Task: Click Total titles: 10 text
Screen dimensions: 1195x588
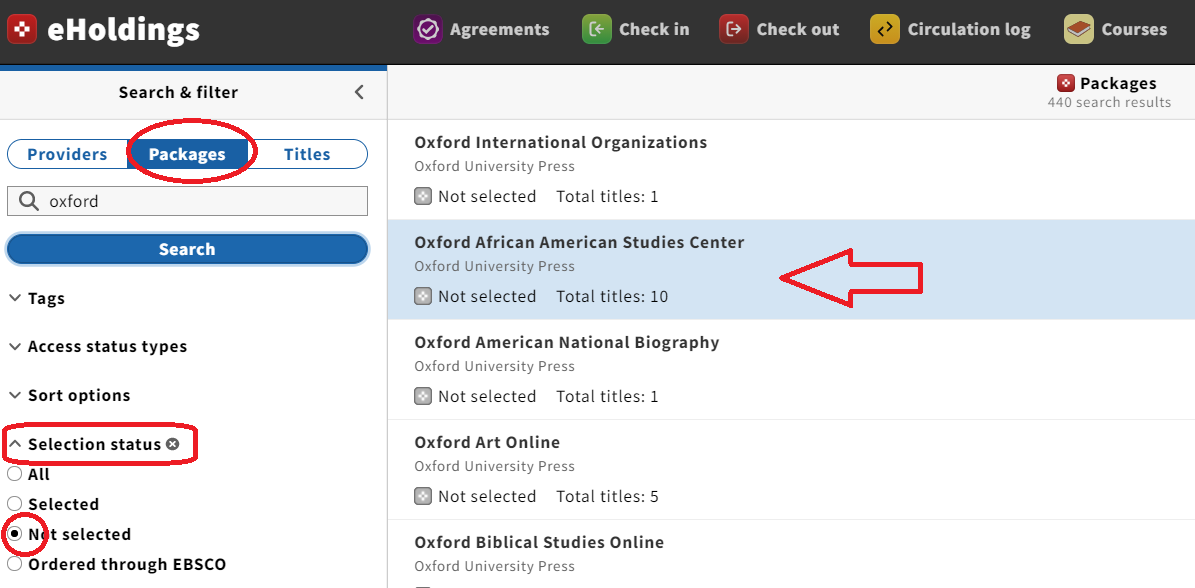Action: coord(612,296)
